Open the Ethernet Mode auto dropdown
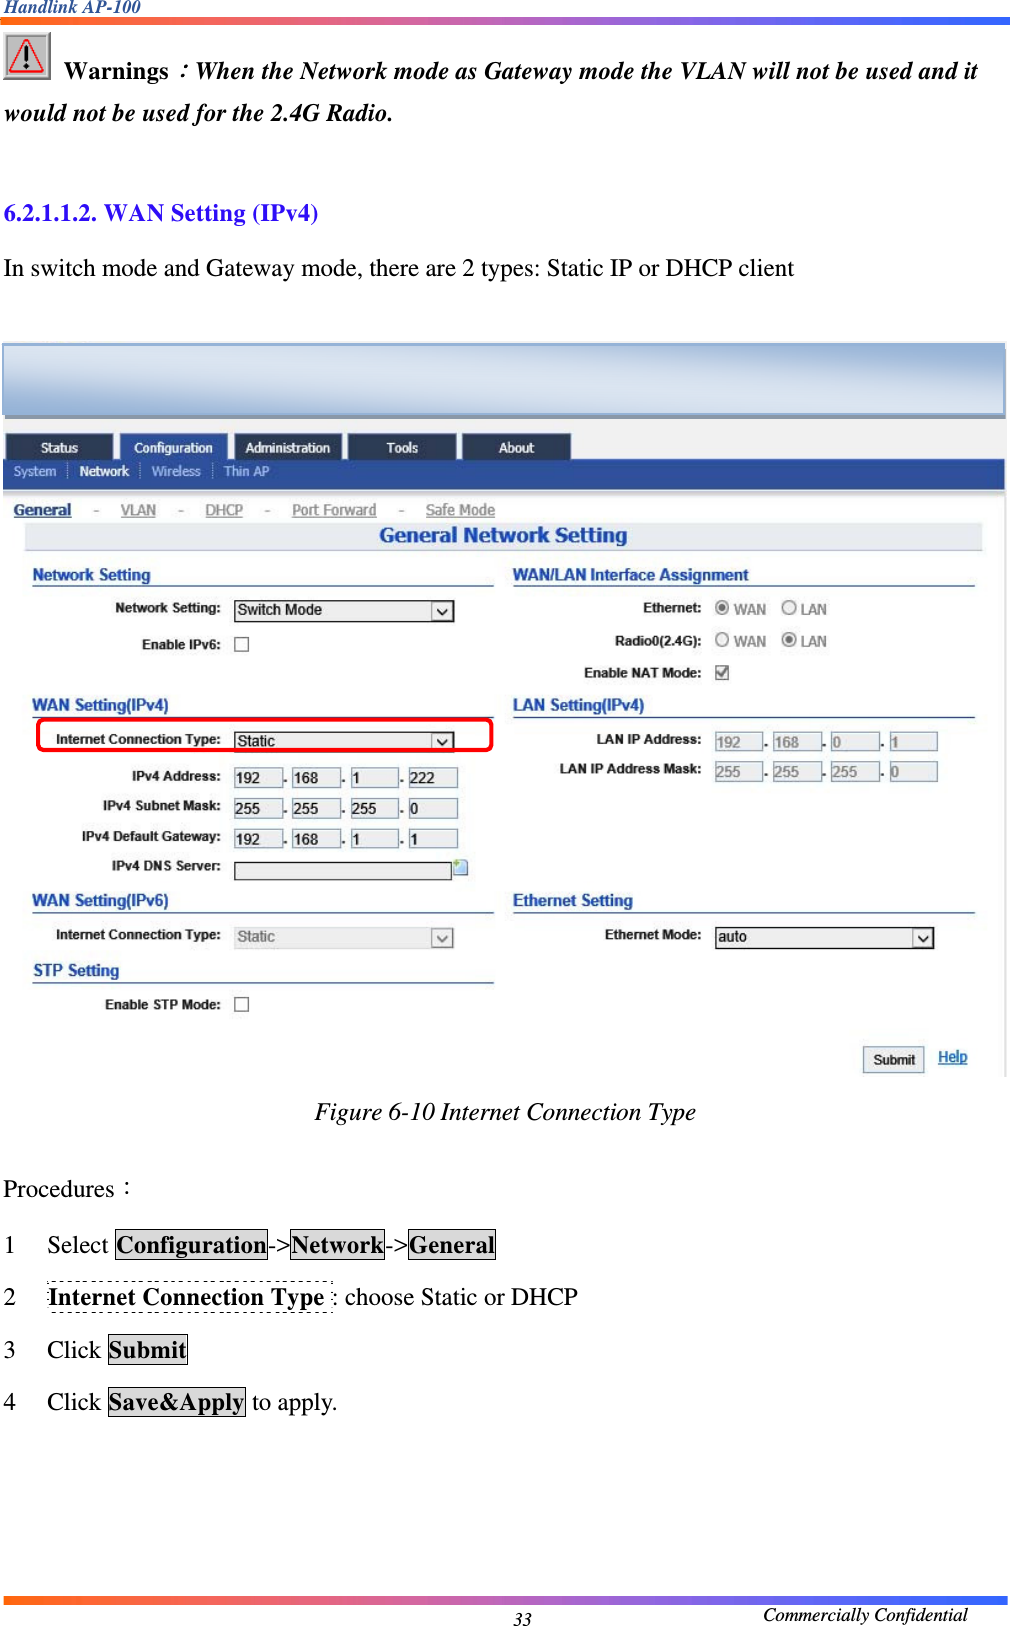Image resolution: width=1010 pixels, height=1626 pixels. 824,937
